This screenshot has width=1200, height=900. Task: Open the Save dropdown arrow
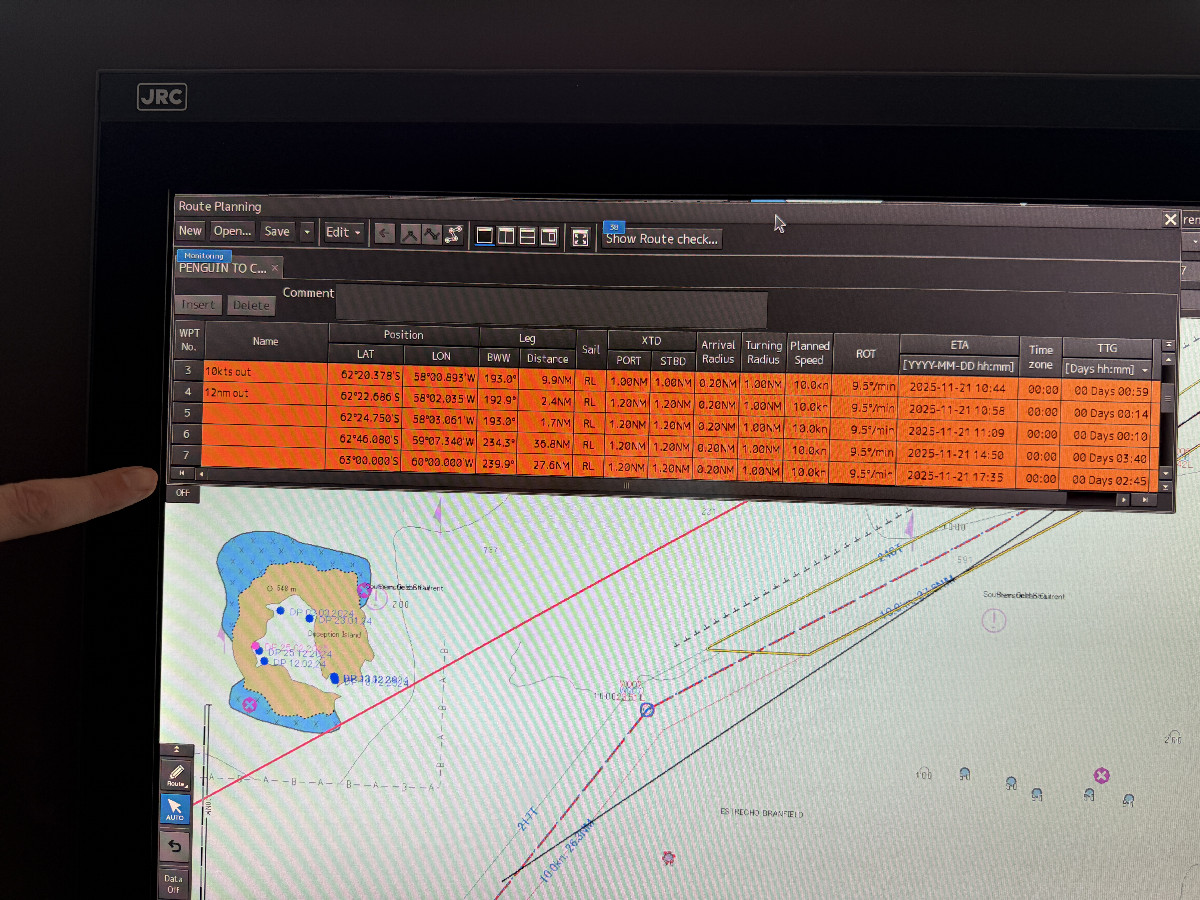pyautogui.click(x=307, y=232)
